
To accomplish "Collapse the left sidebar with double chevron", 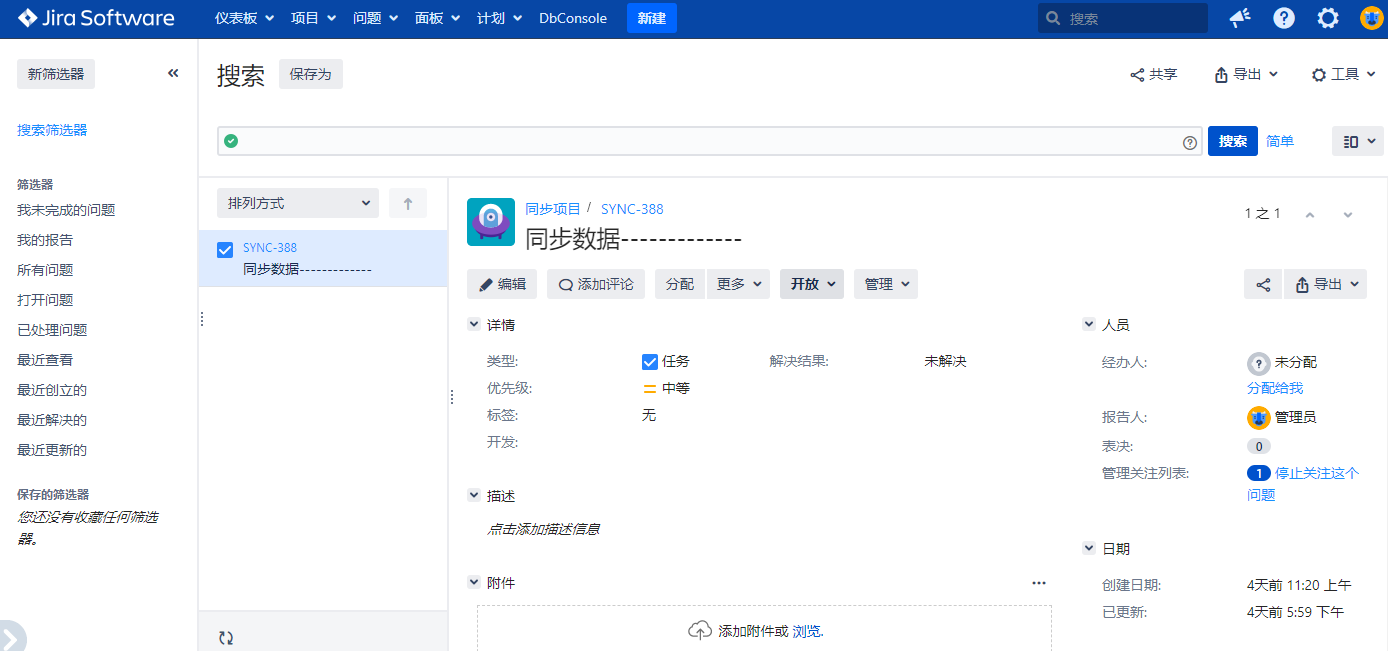I will (173, 73).
